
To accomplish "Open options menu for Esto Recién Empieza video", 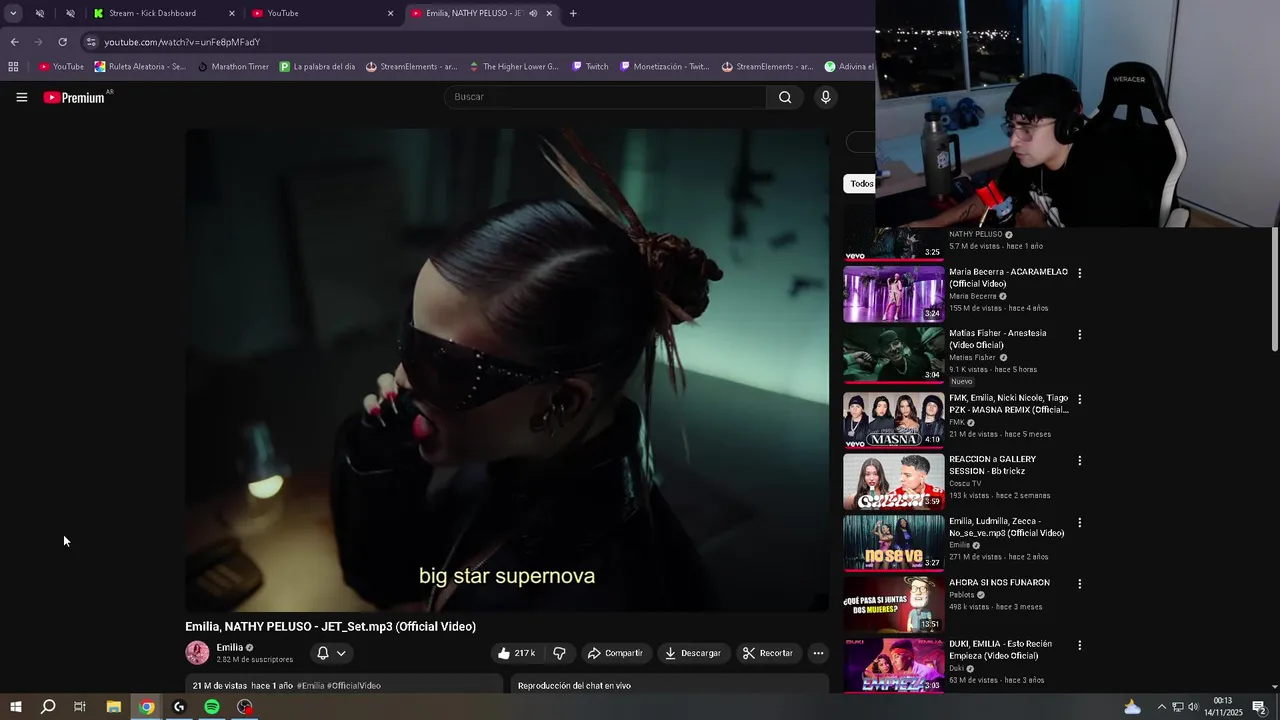I will 1079,646.
